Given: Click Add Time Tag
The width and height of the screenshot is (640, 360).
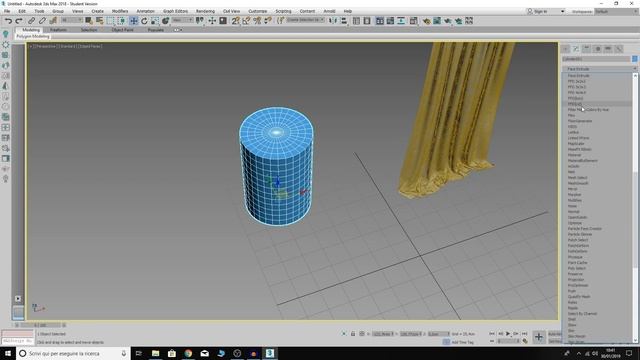Looking at the screenshot, I should tap(462, 342).
